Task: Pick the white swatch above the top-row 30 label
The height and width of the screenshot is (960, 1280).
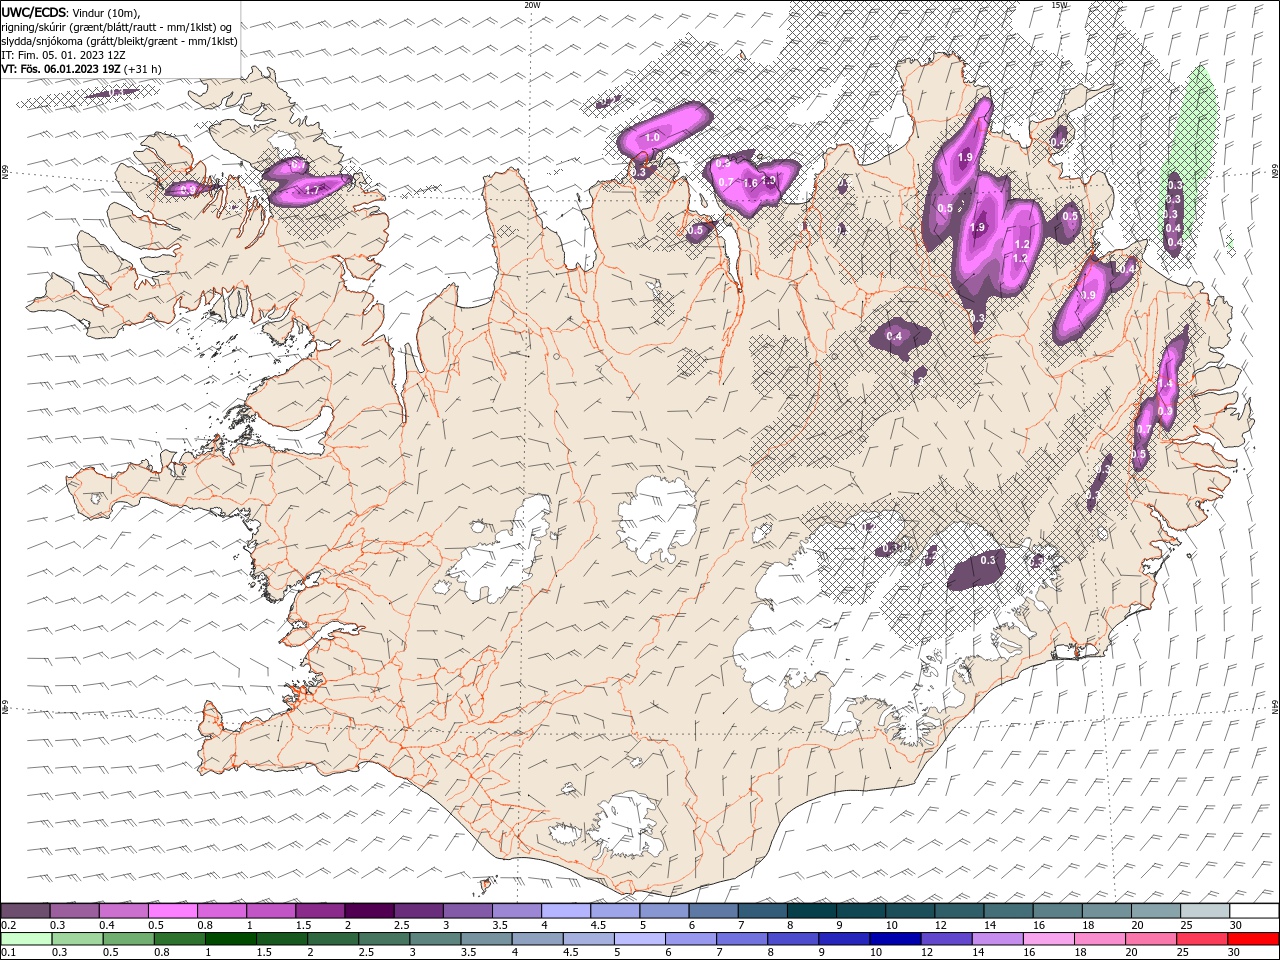Action: (x=1255, y=911)
